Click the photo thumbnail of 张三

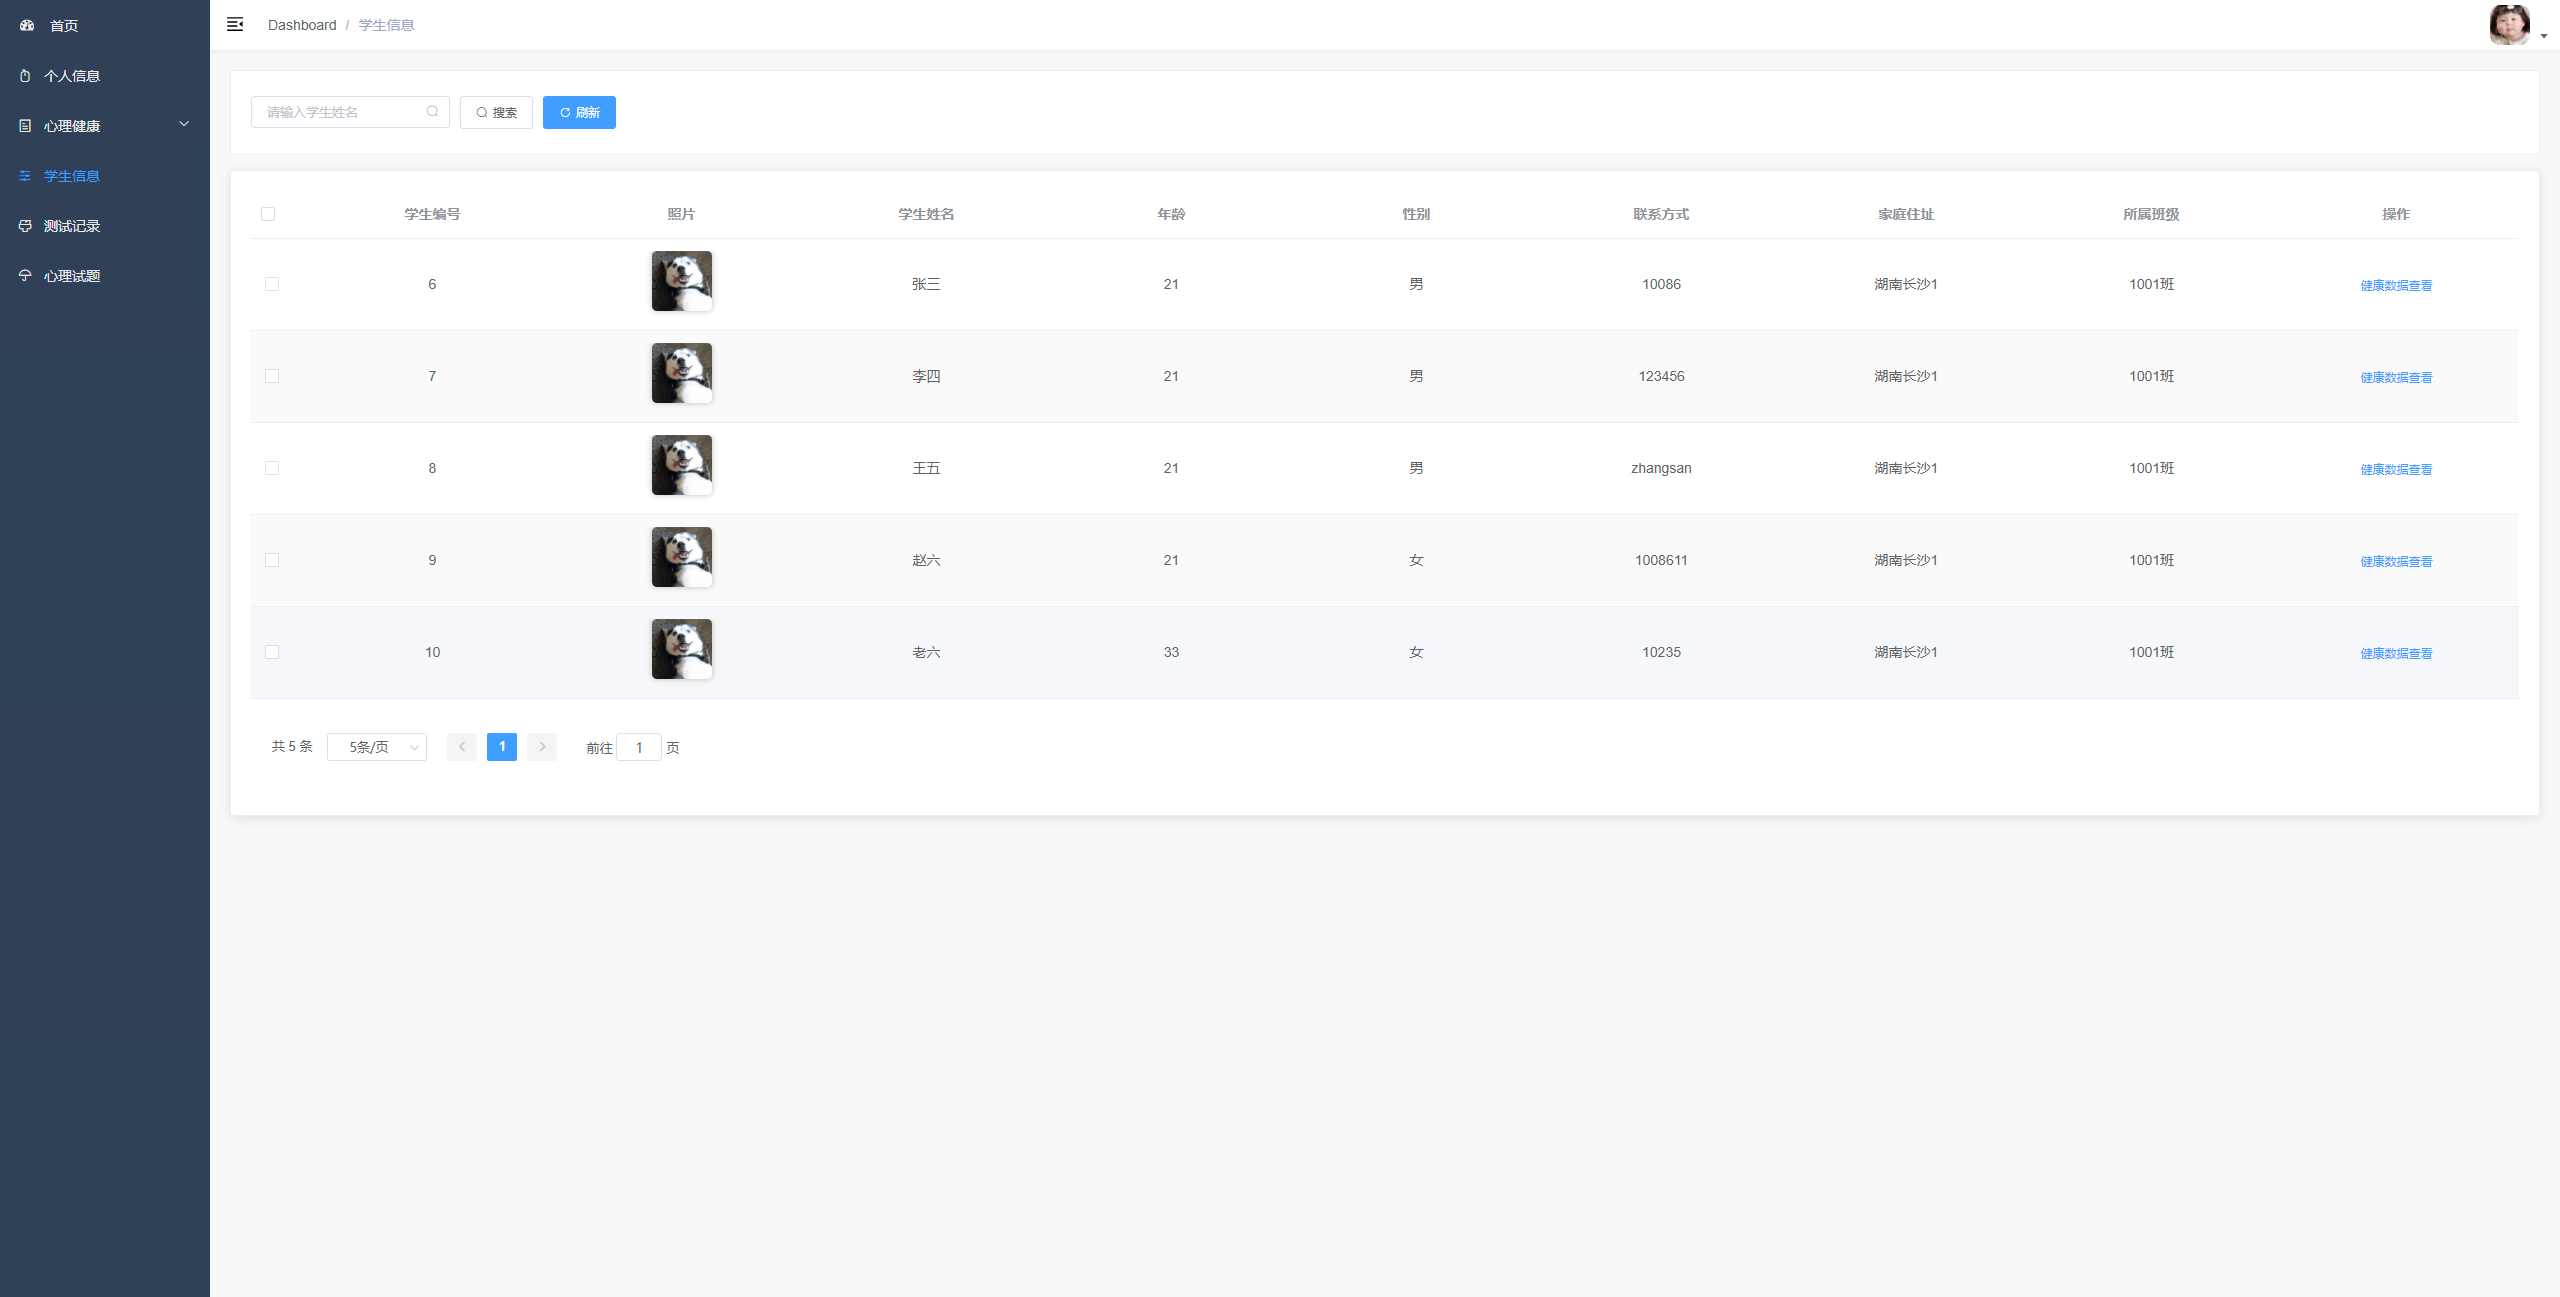tap(682, 281)
